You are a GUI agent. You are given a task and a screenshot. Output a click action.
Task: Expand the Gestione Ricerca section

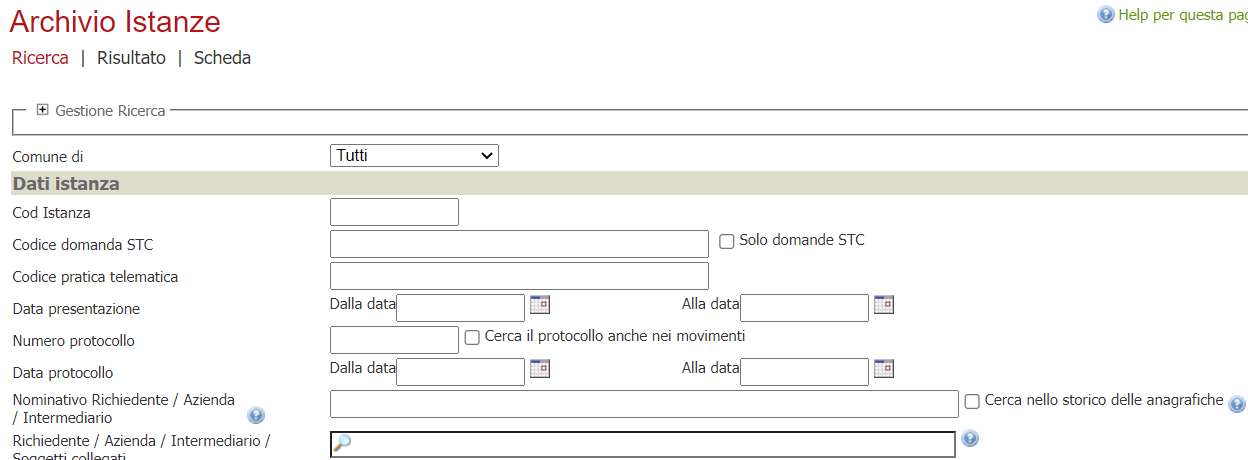tap(42, 110)
